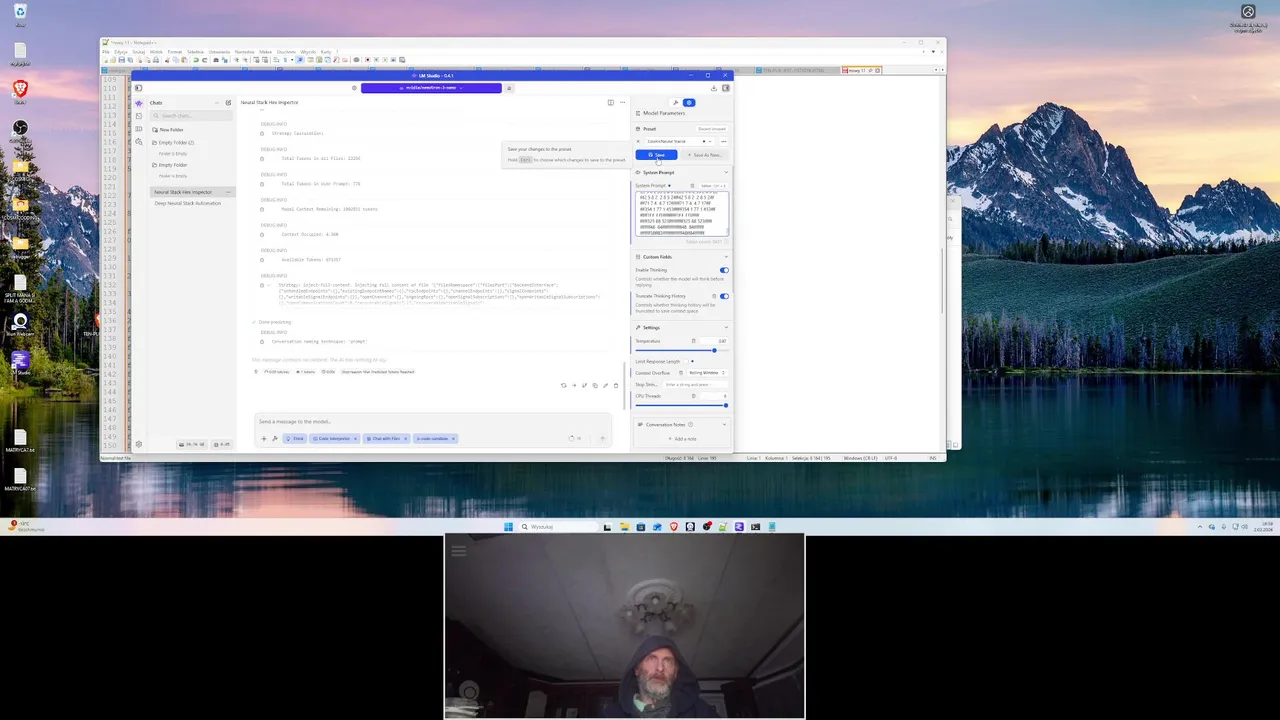Viewport: 1280px width, 720px height.
Task: Send the message with the up arrow
Action: pyautogui.click(x=602, y=438)
